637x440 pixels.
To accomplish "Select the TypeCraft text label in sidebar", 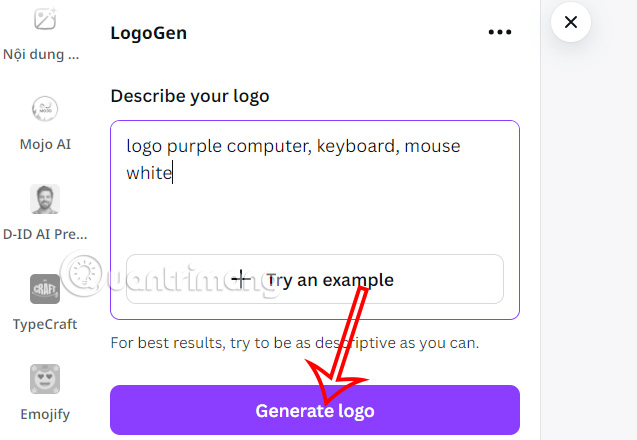I will click(x=45, y=324).
